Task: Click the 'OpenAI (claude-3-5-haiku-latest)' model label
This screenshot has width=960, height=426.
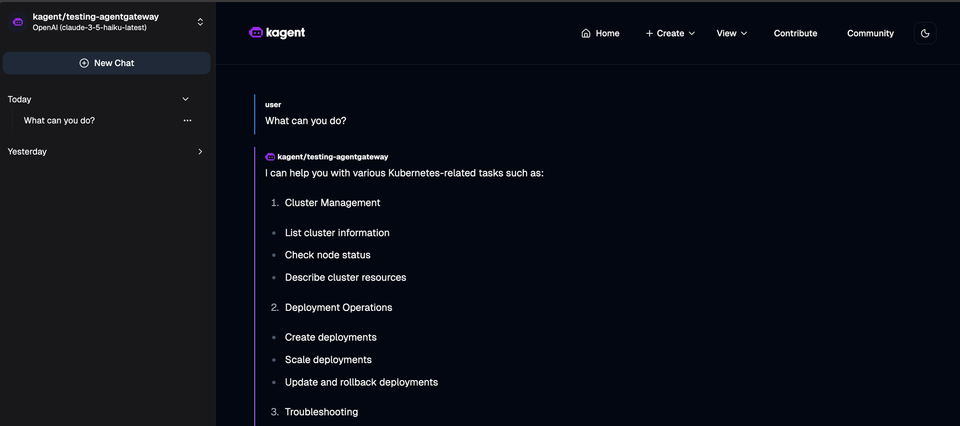Action: point(89,28)
